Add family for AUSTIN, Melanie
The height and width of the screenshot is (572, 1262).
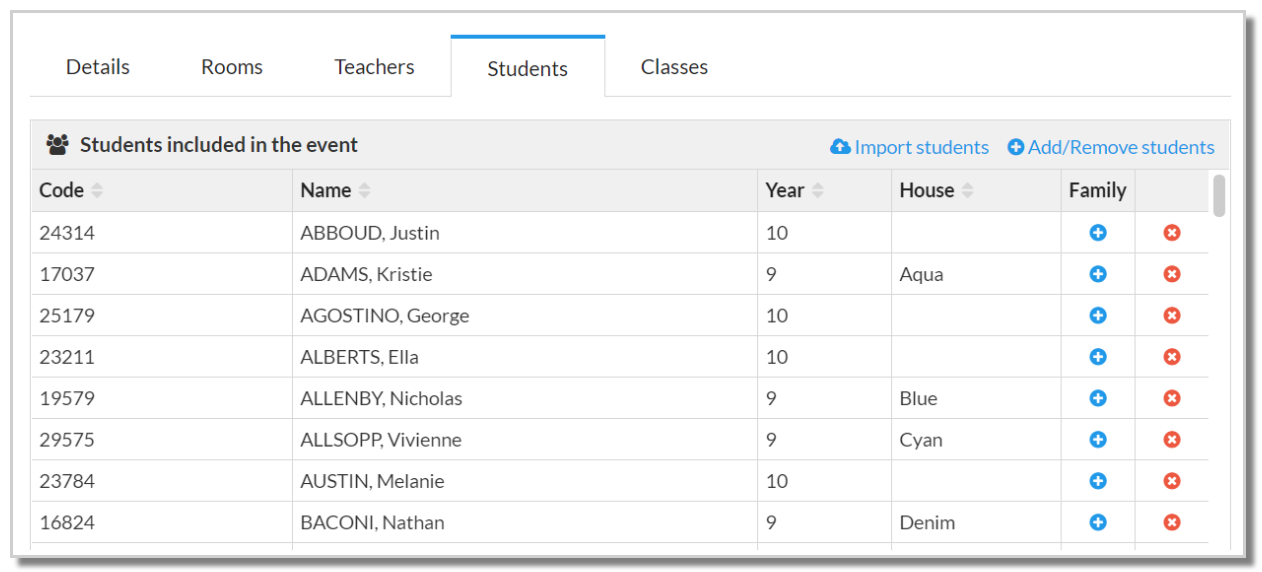click(1098, 481)
